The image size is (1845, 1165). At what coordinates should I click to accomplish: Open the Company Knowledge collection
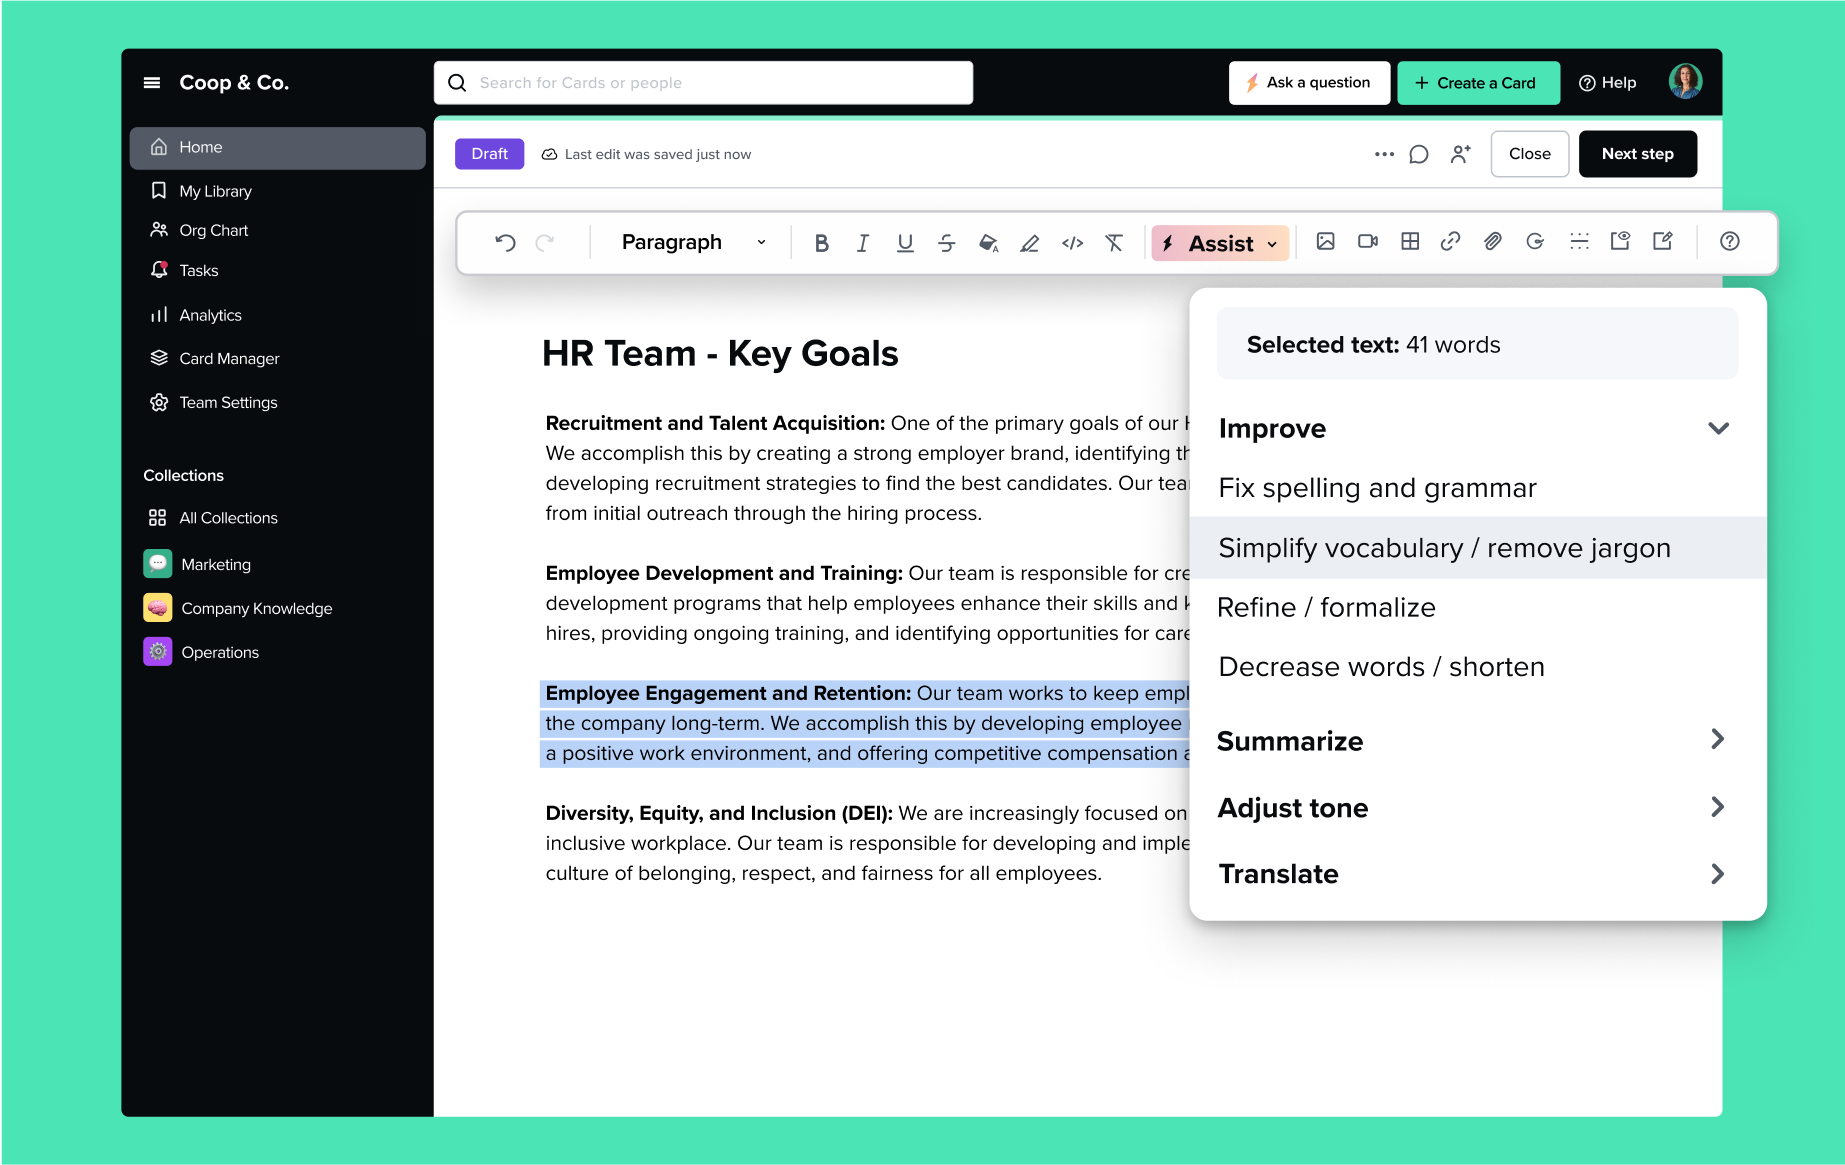pyautogui.click(x=256, y=607)
